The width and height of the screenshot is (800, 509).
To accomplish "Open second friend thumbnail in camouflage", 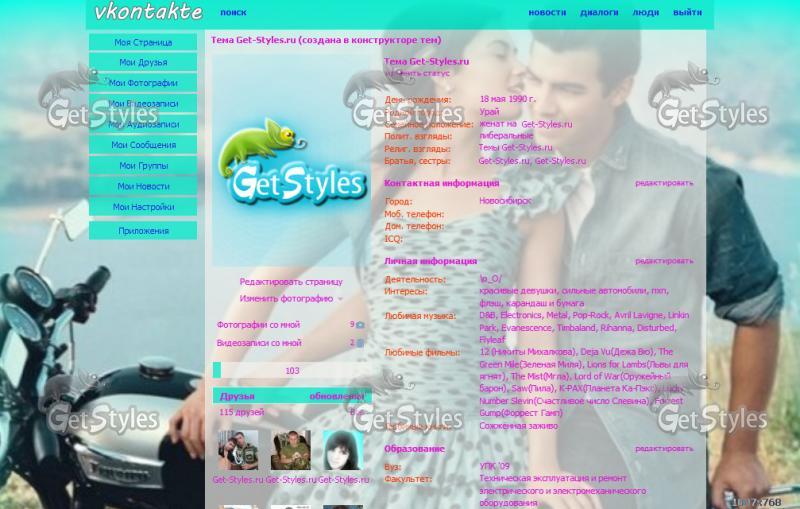I will coord(291,450).
